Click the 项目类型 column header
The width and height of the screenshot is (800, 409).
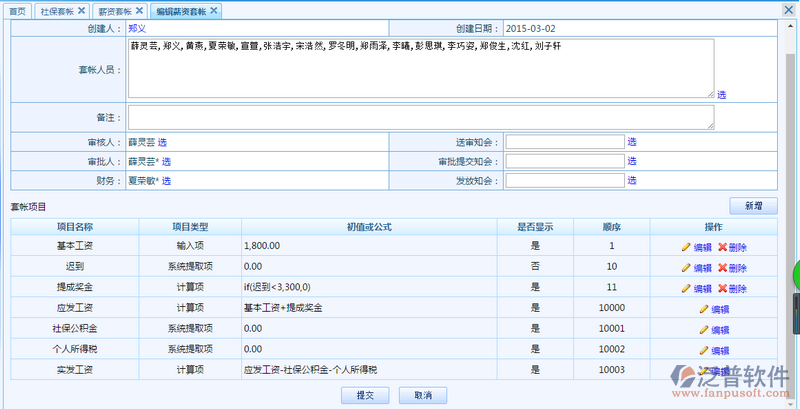click(190, 227)
